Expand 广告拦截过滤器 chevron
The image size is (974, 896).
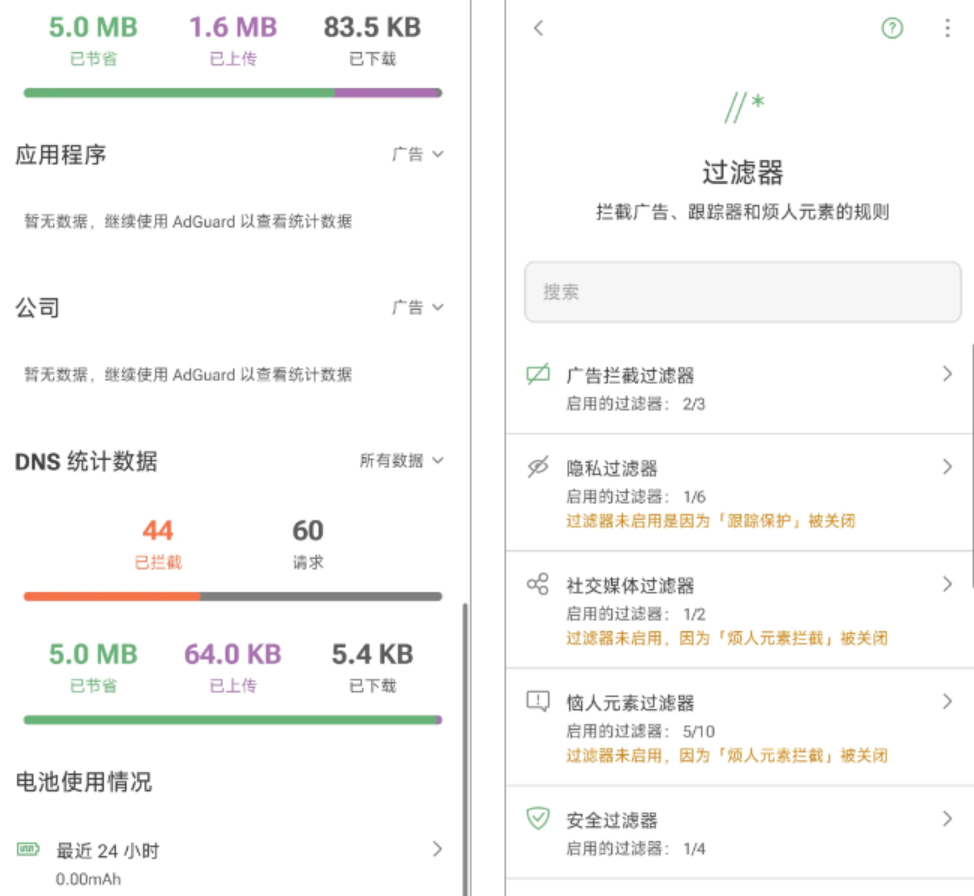(947, 374)
